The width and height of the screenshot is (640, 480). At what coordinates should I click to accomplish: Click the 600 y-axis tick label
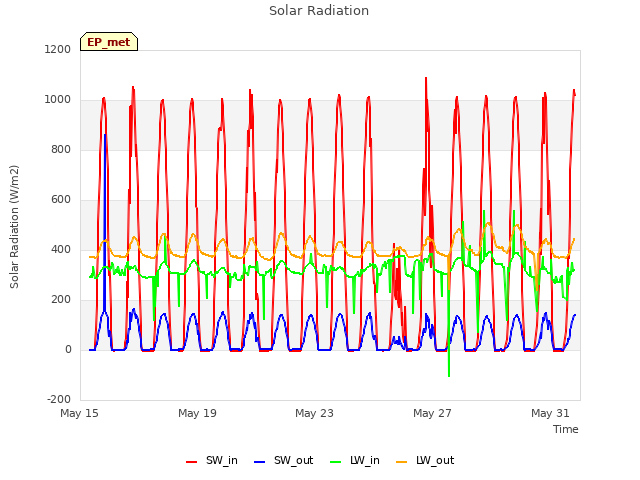(x=61, y=200)
